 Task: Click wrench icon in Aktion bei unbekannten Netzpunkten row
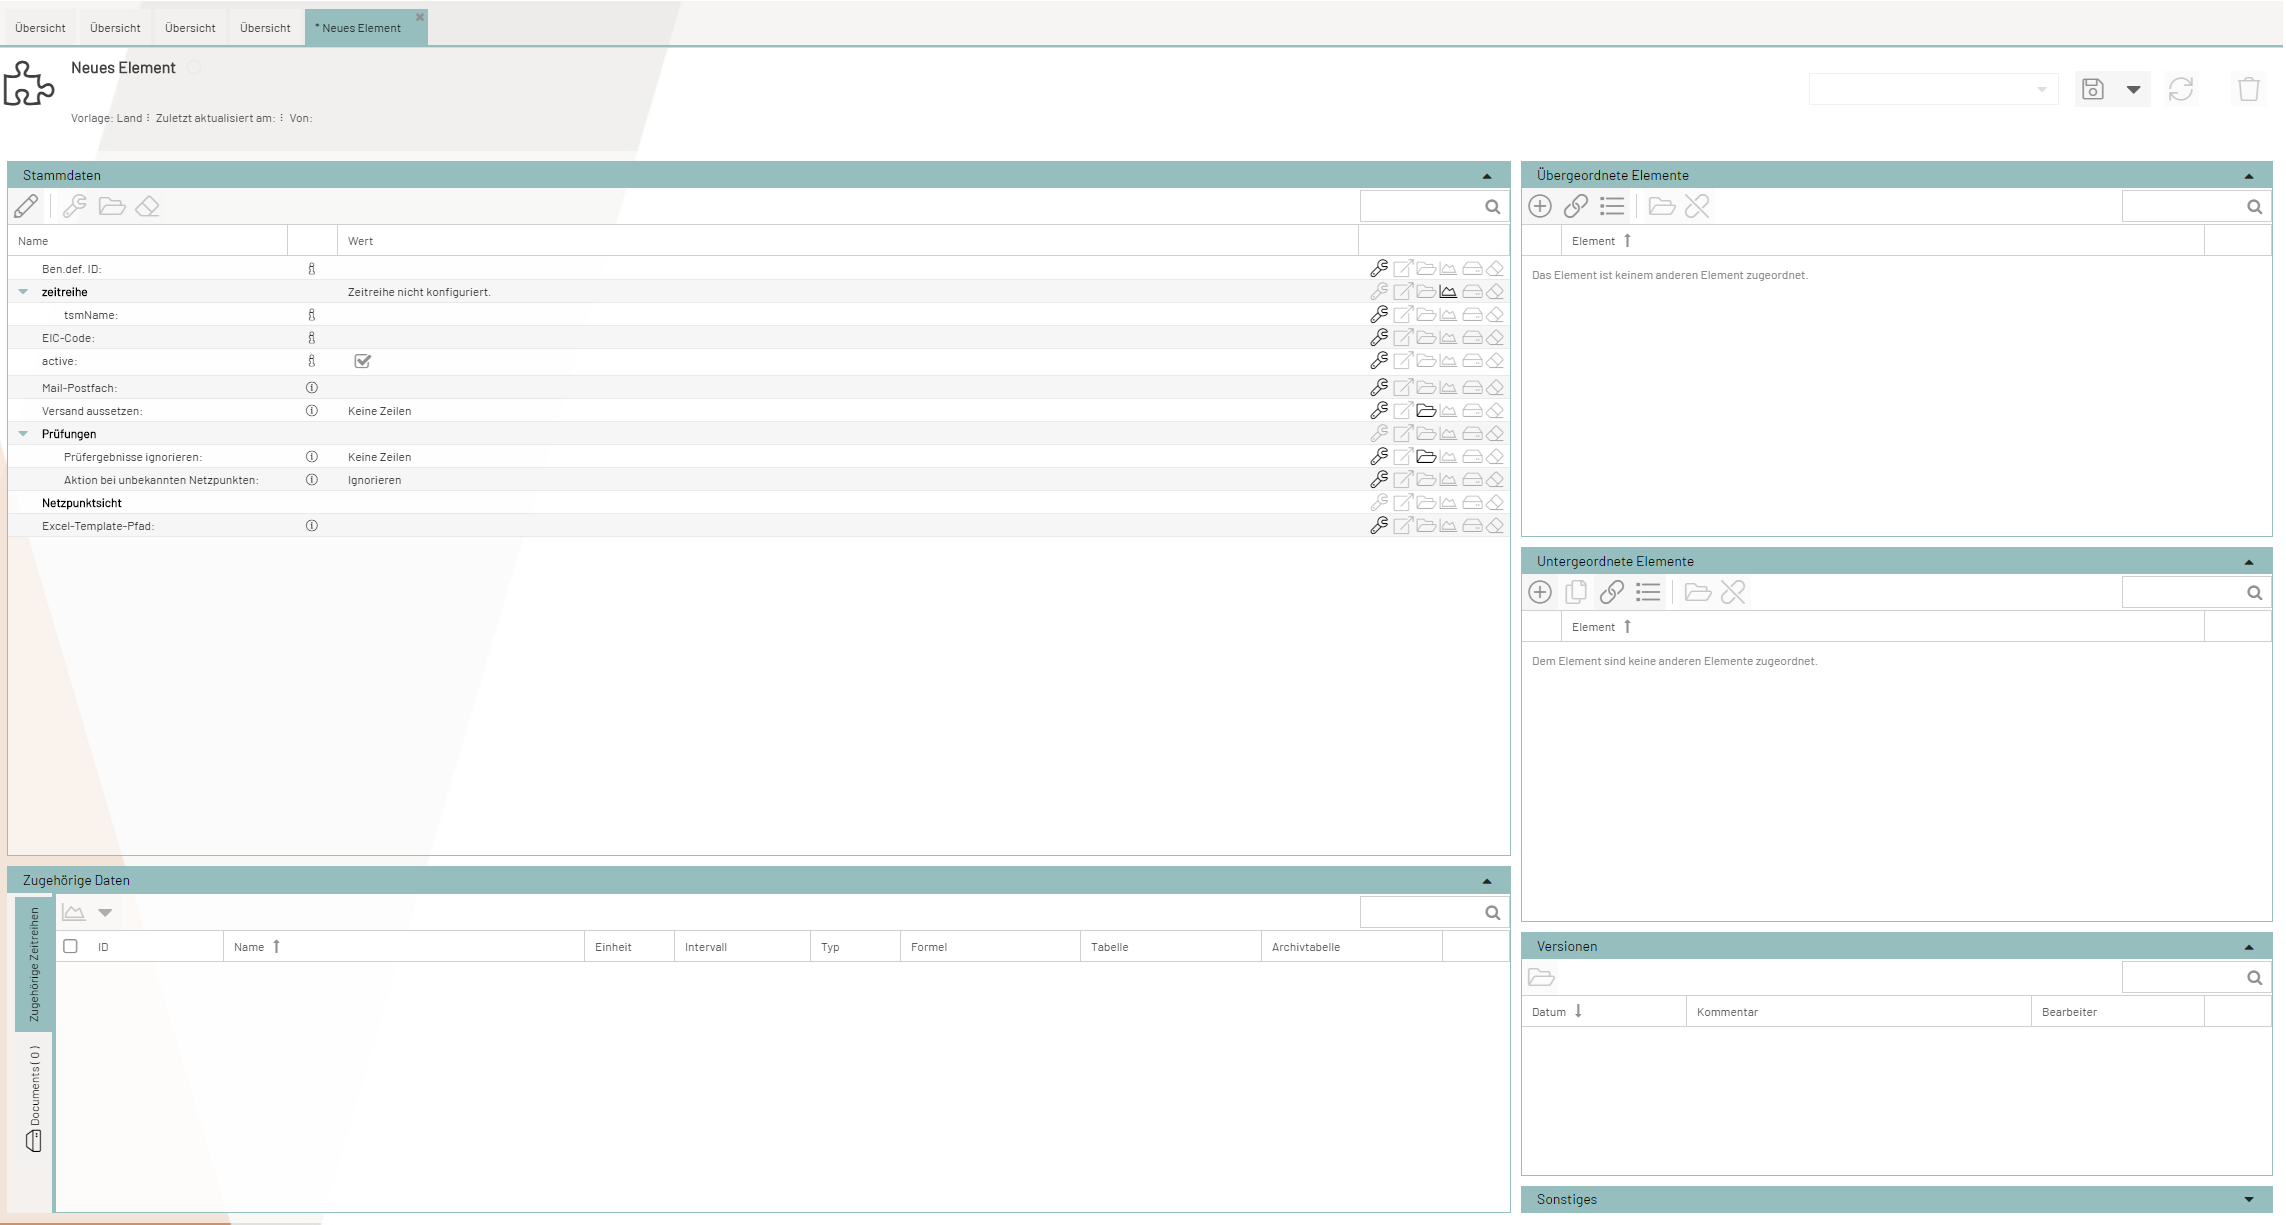point(1379,480)
